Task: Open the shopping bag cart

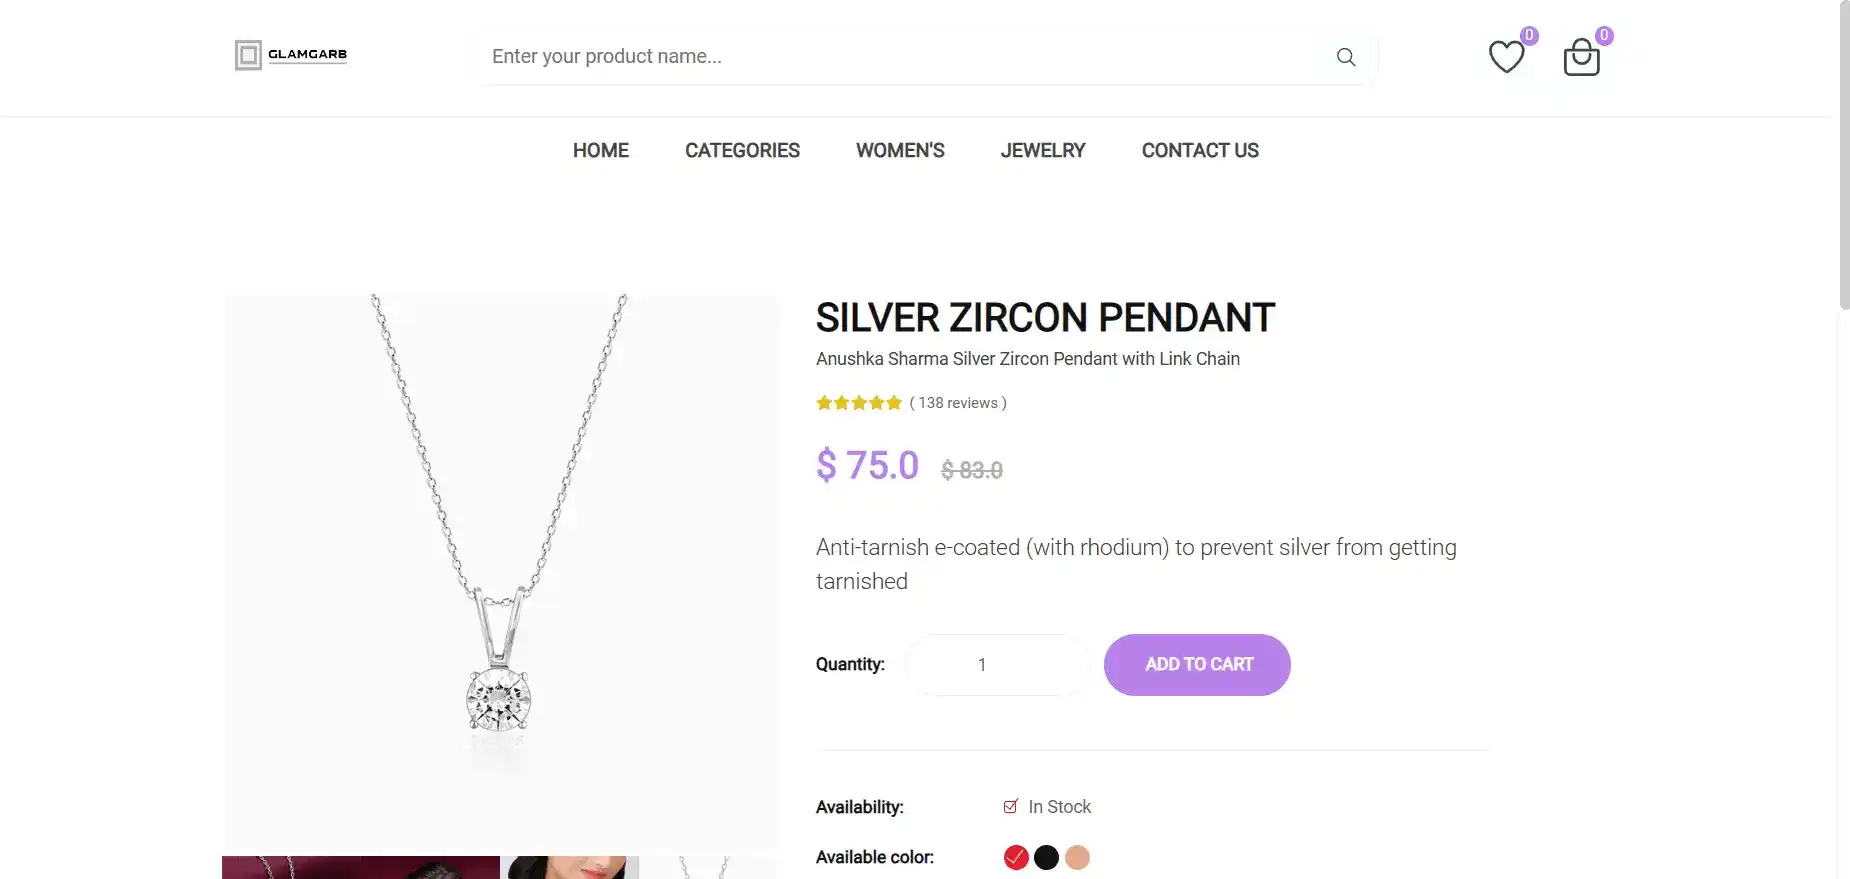Action: click(x=1581, y=58)
